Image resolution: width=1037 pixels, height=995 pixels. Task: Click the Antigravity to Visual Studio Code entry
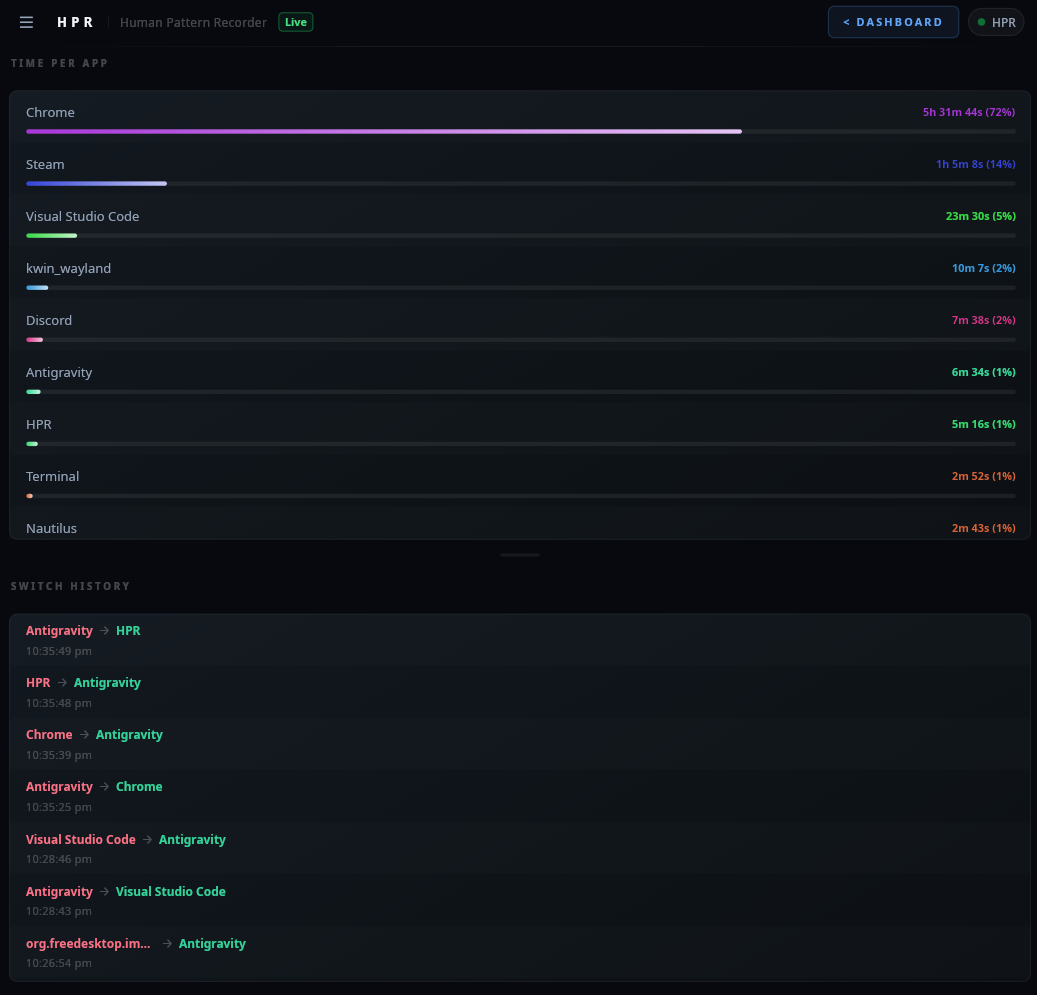pos(520,900)
